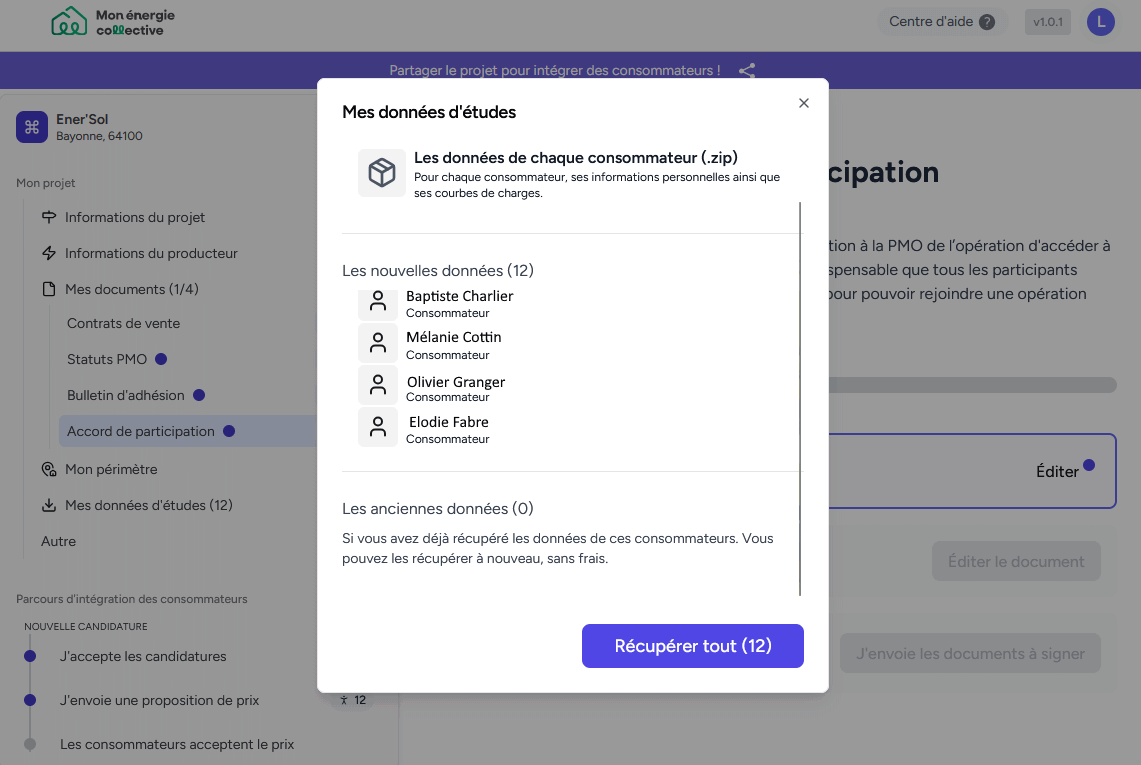Select Elodie Fabre's person icon

point(378,427)
